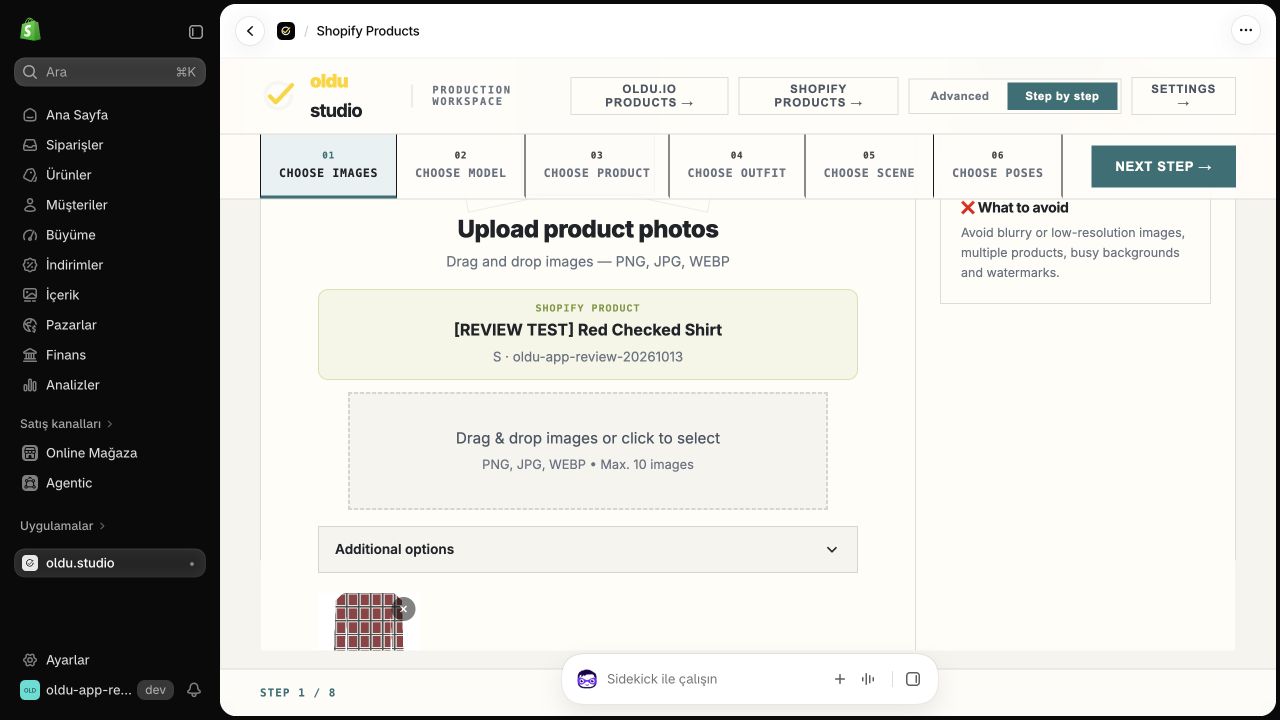Expand Uygulamalar section
The image size is (1280, 720).
63,526
